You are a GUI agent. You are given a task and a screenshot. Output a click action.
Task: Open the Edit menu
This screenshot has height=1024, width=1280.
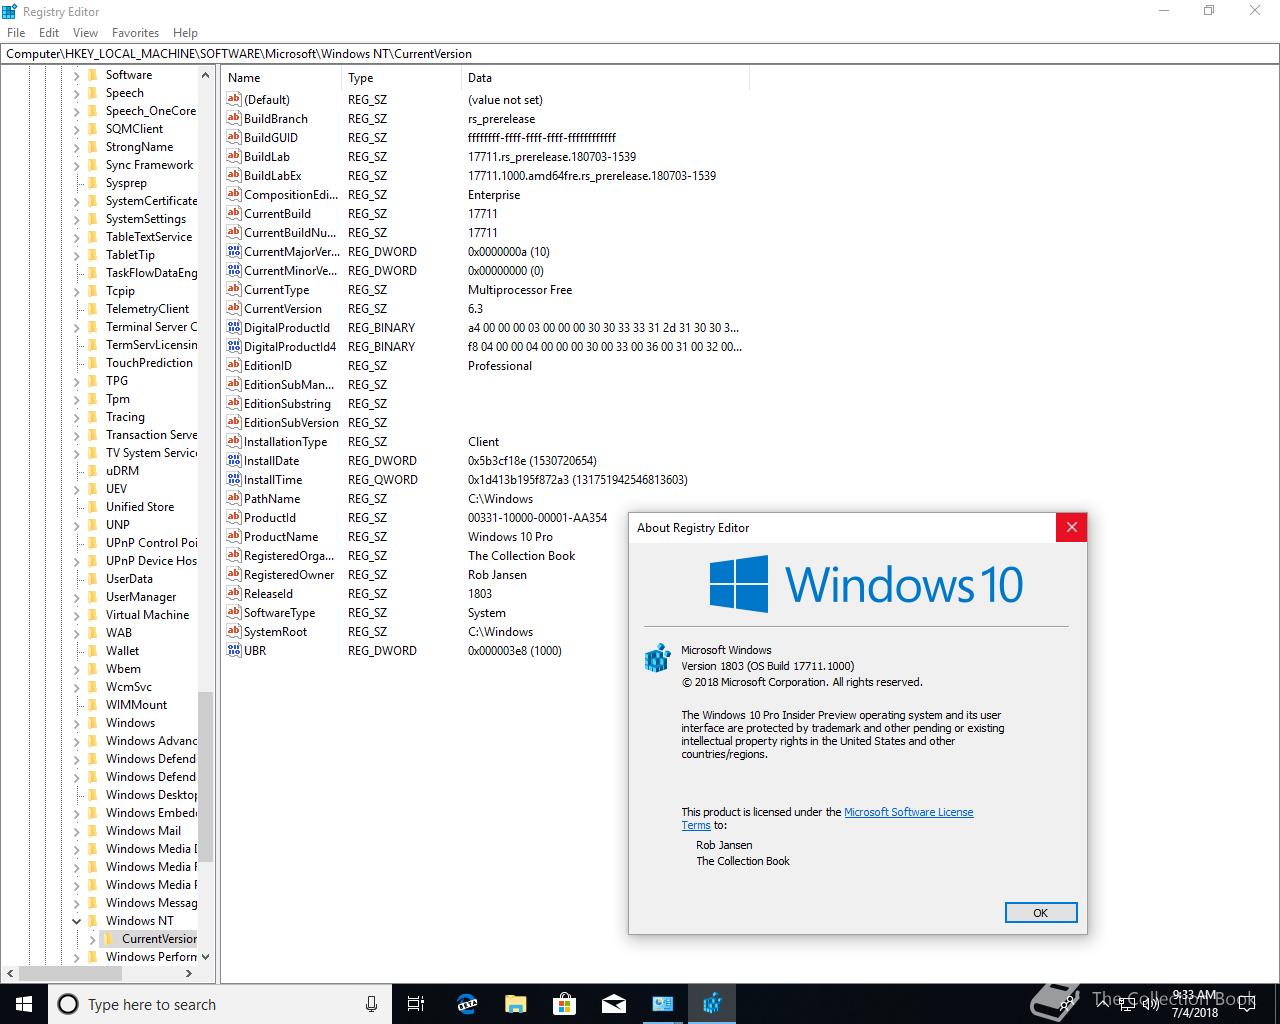click(49, 33)
